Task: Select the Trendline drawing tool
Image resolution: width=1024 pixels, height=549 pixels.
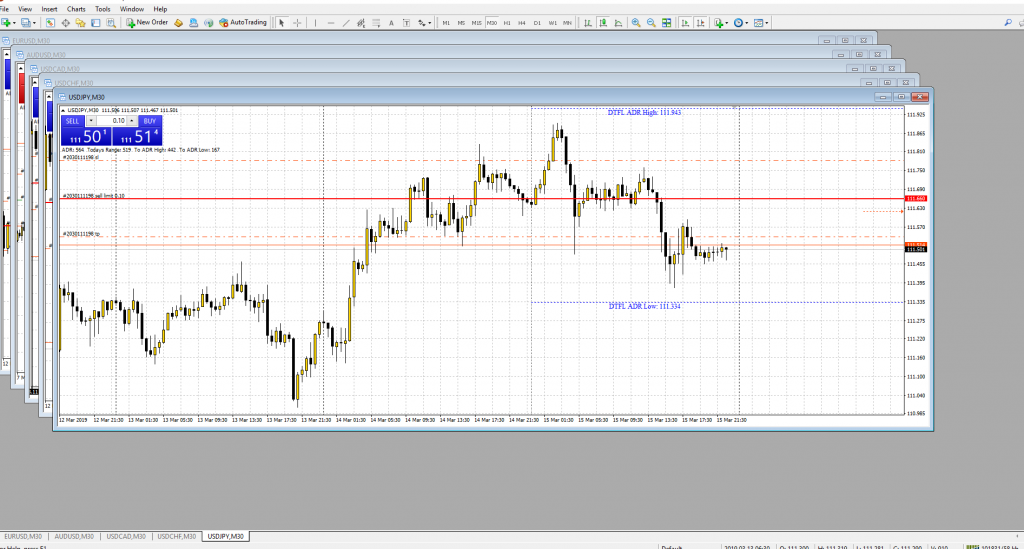Action: pos(345,23)
